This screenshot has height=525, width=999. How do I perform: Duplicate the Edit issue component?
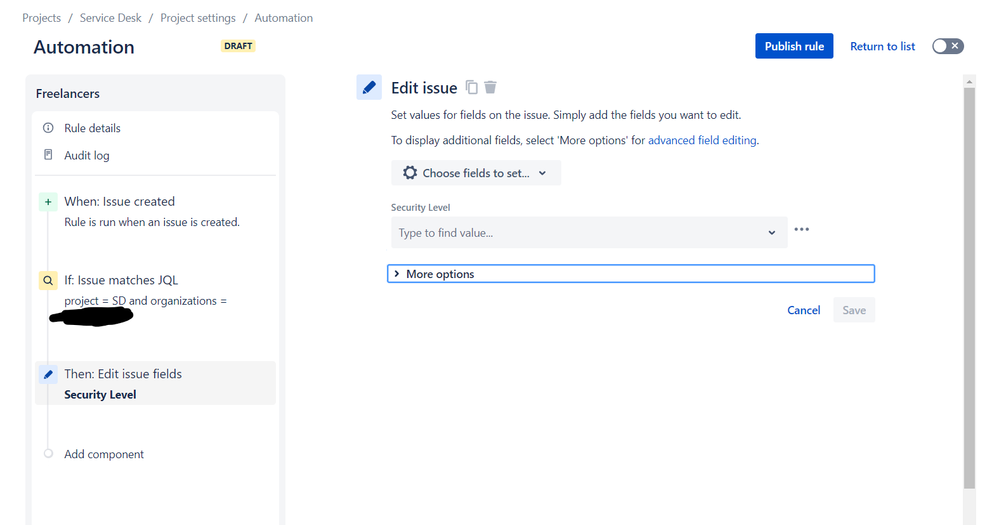coord(471,87)
